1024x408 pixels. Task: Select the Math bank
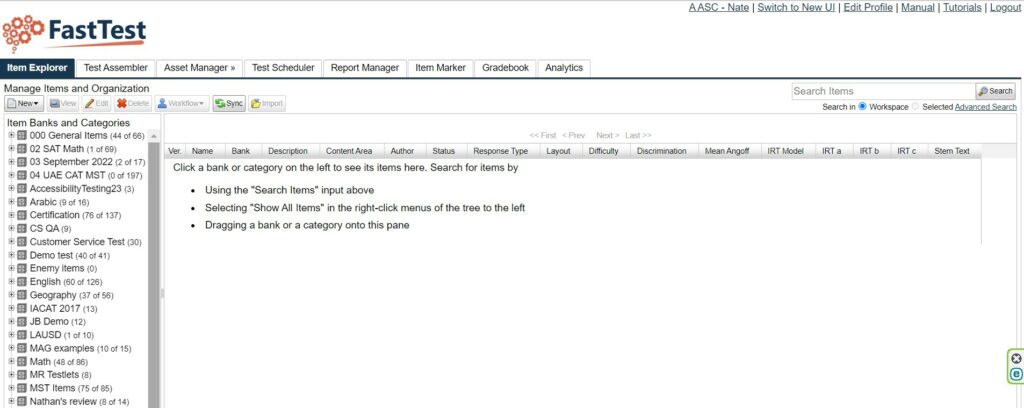(59, 362)
